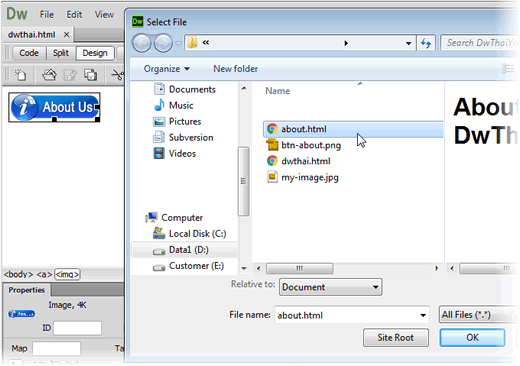The width and height of the screenshot is (520, 366).
Task: Open the File menu in Dreamweaver
Action: (x=47, y=15)
